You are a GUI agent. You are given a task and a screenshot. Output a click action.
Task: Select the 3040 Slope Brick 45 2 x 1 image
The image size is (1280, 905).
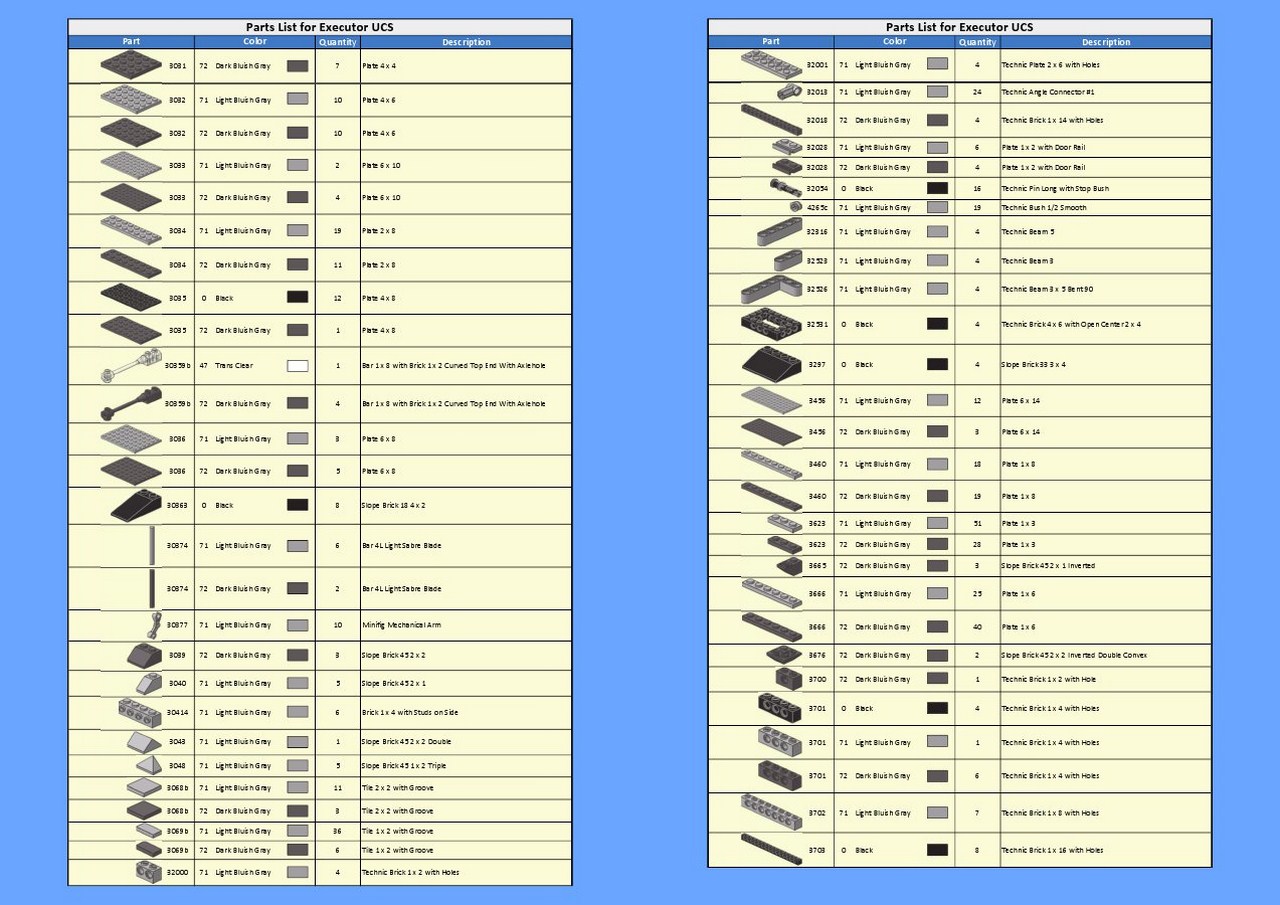(149, 683)
